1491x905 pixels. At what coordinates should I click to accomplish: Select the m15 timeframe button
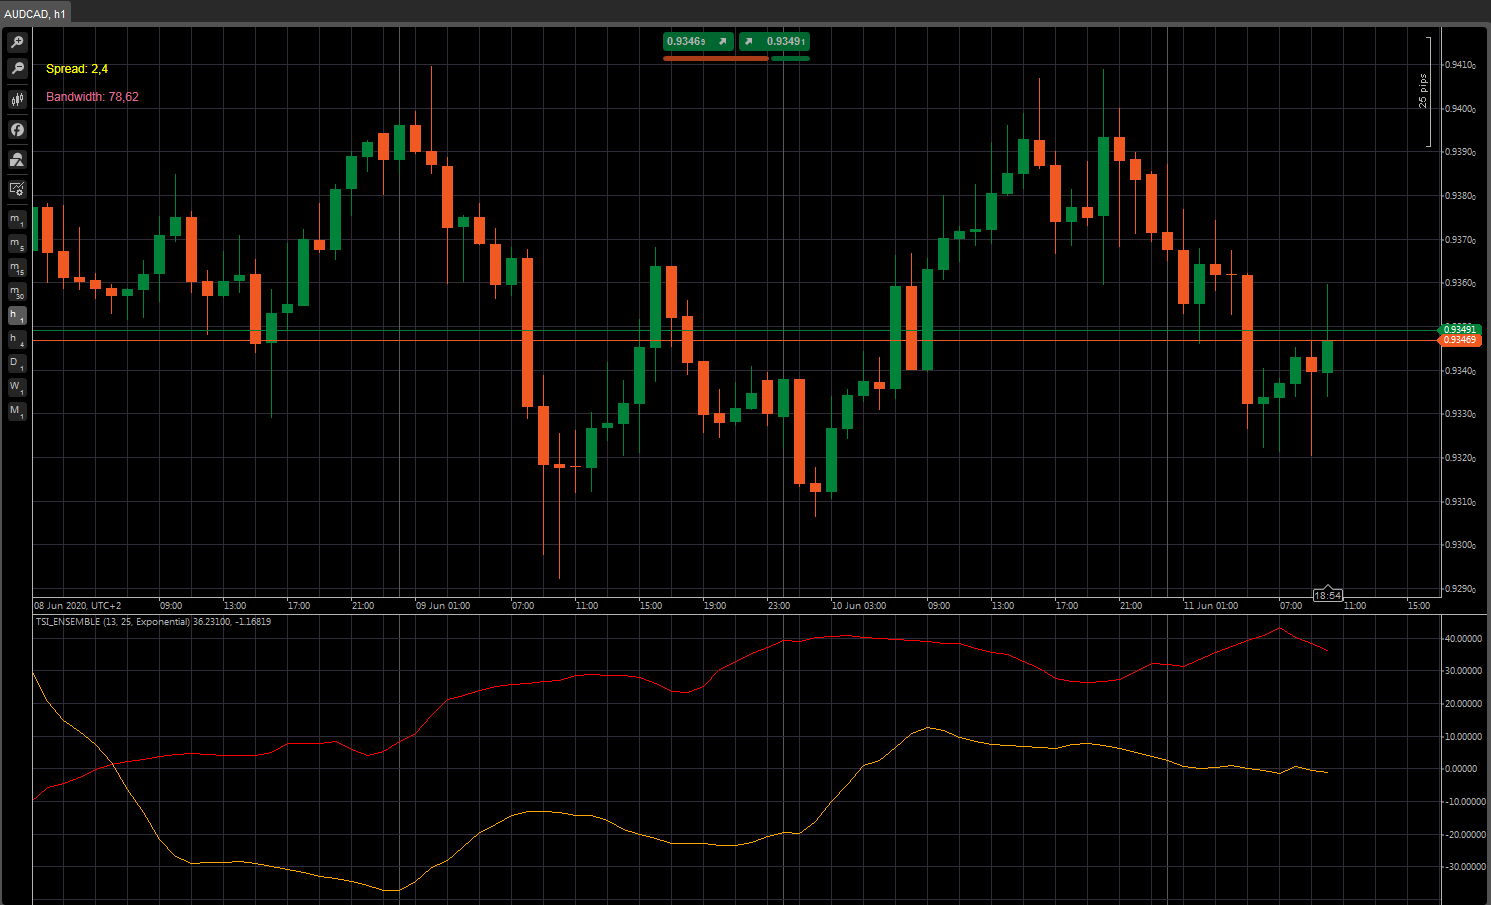pos(17,268)
